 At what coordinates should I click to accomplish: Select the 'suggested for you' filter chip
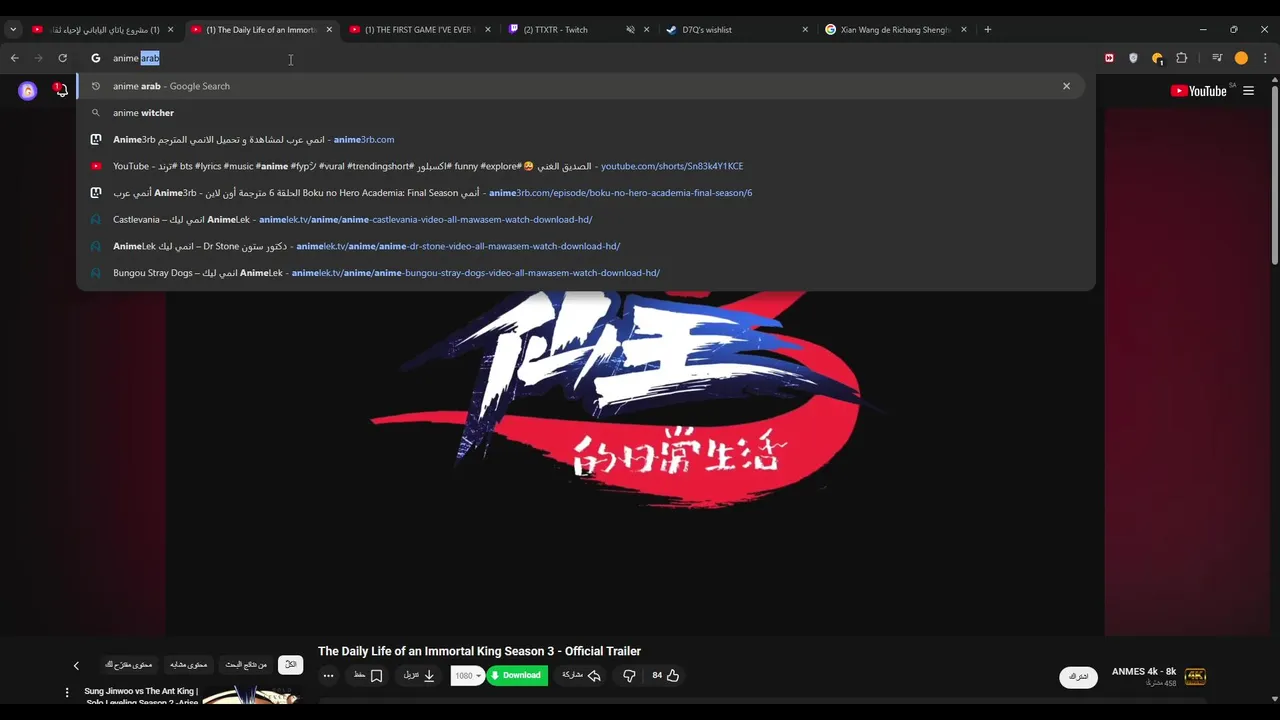[129, 665]
